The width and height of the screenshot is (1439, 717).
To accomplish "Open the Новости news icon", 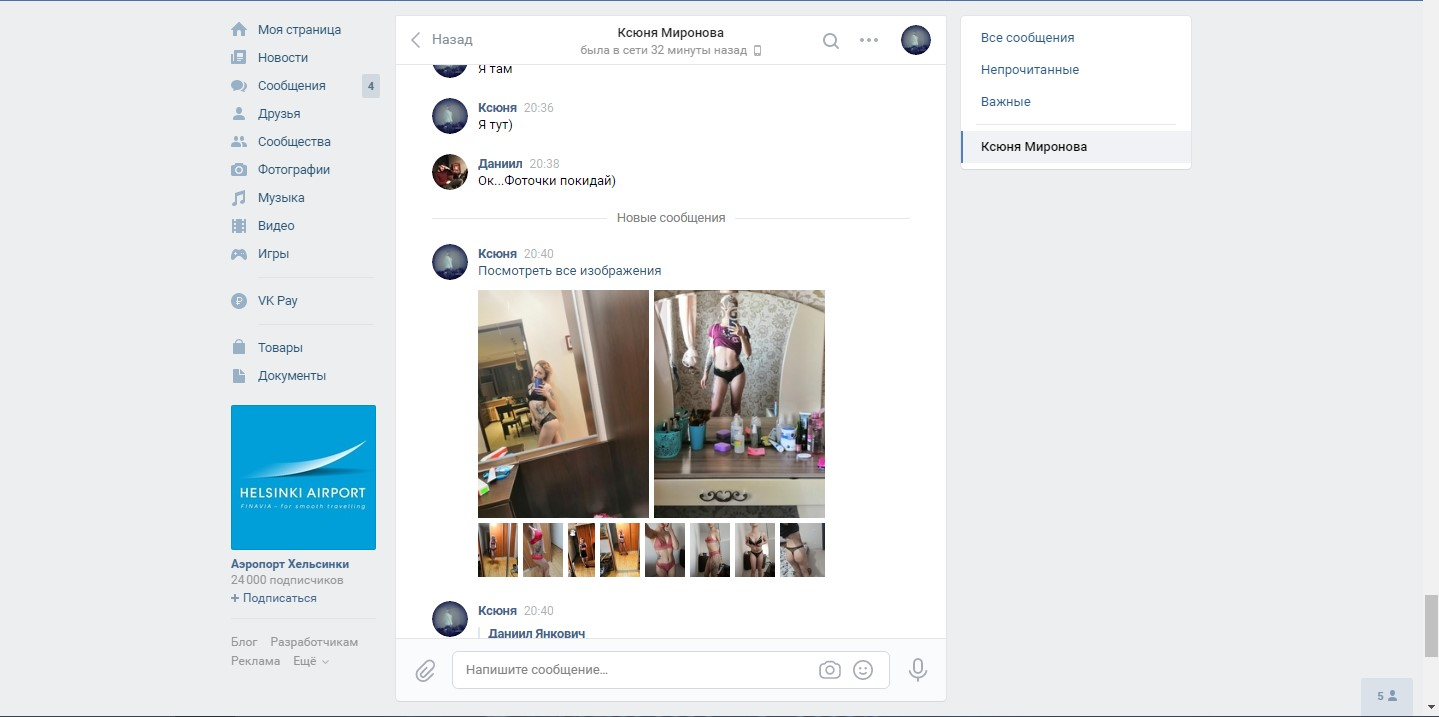I will (x=239, y=57).
